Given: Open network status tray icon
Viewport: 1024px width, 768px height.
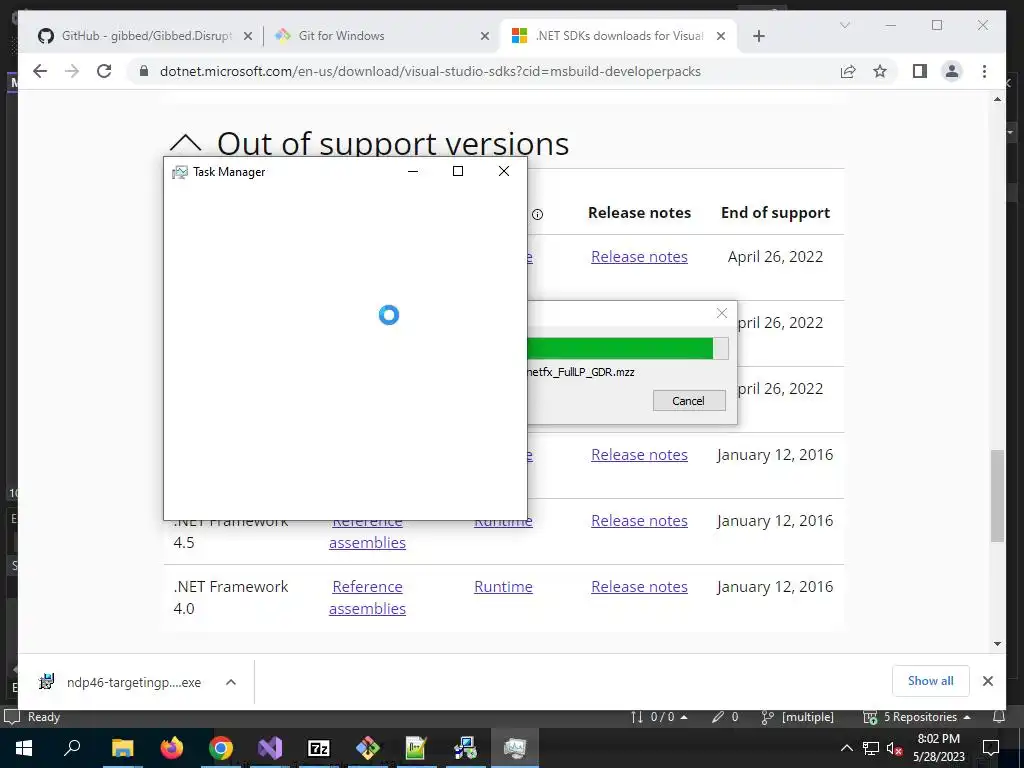Looking at the screenshot, I should pyautogui.click(x=871, y=748).
